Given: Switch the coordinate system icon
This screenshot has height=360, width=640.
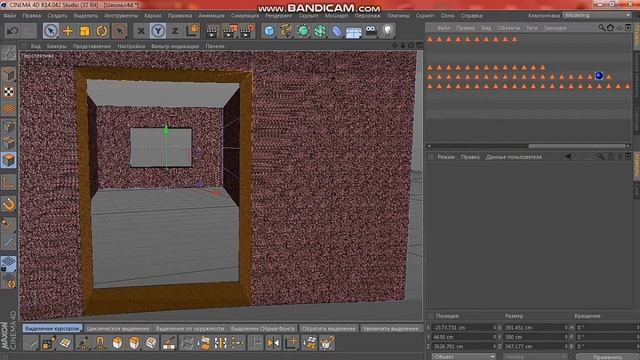Looking at the screenshot, I should click(x=192, y=31).
